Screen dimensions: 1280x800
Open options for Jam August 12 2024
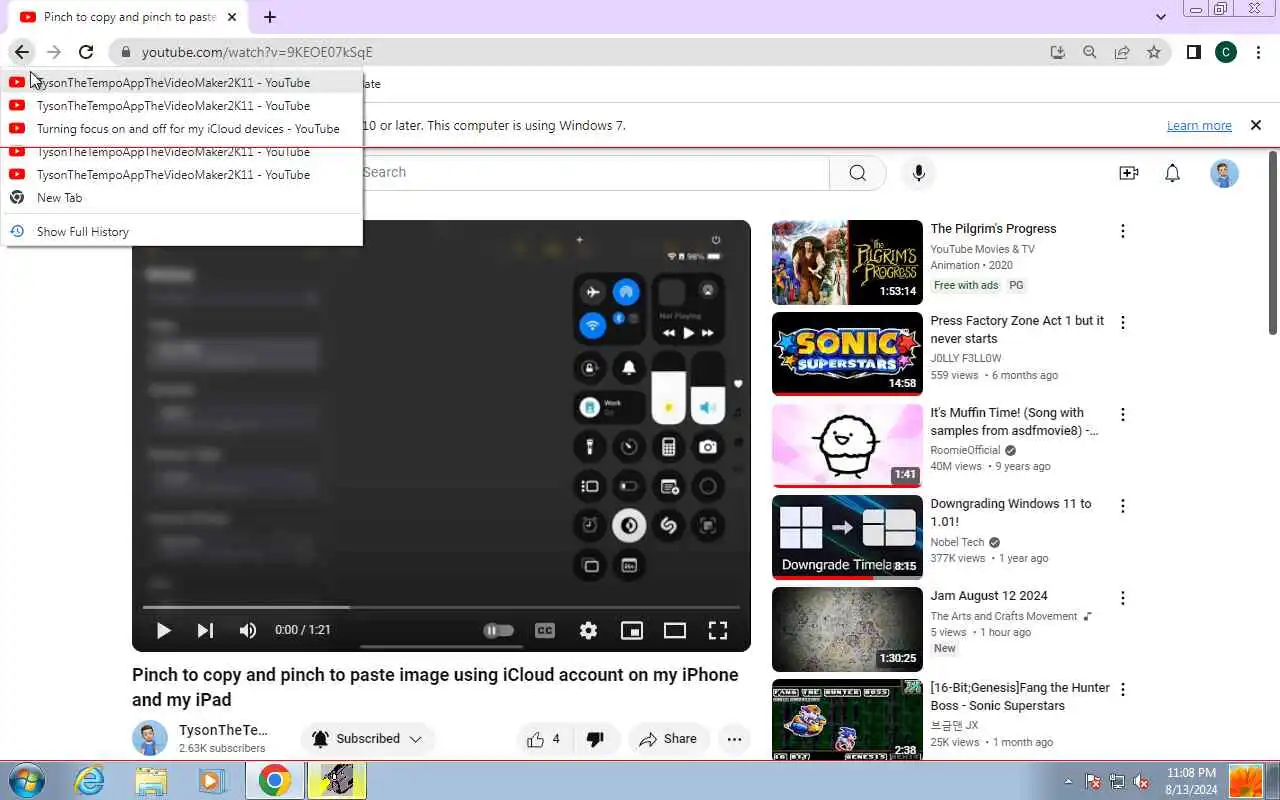pyautogui.click(x=1123, y=598)
